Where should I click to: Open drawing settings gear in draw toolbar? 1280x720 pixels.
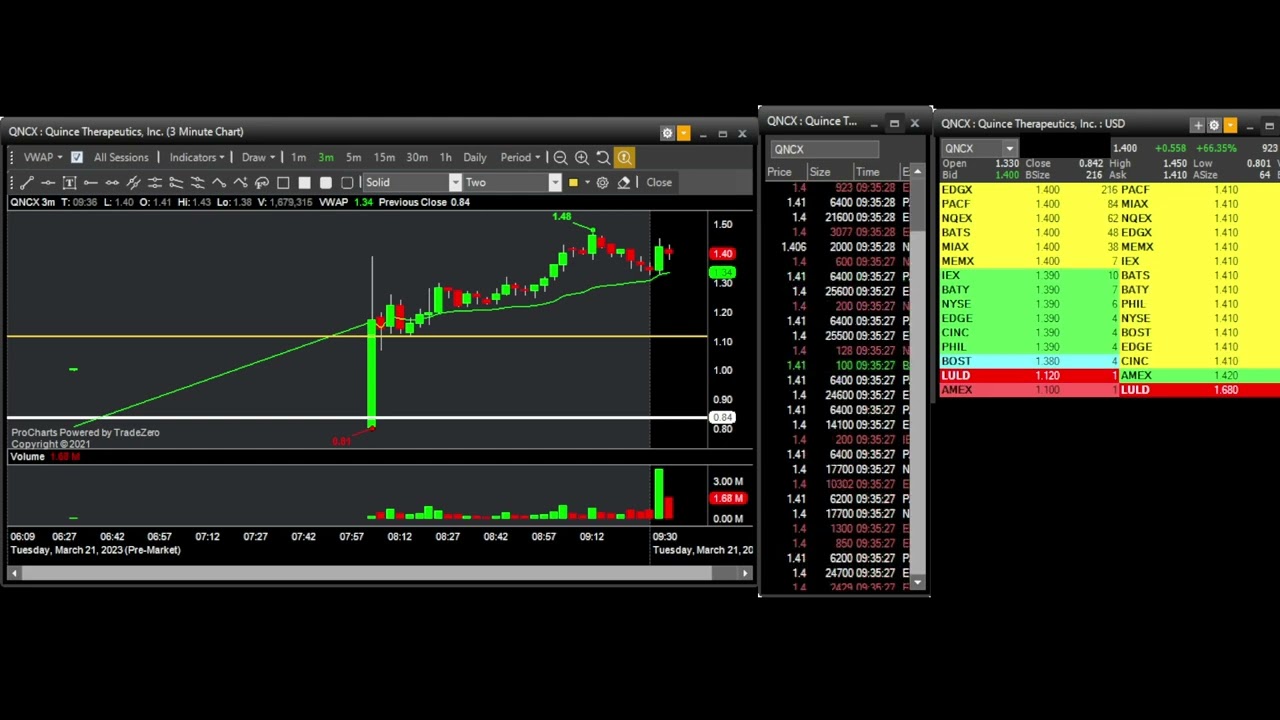tap(603, 182)
